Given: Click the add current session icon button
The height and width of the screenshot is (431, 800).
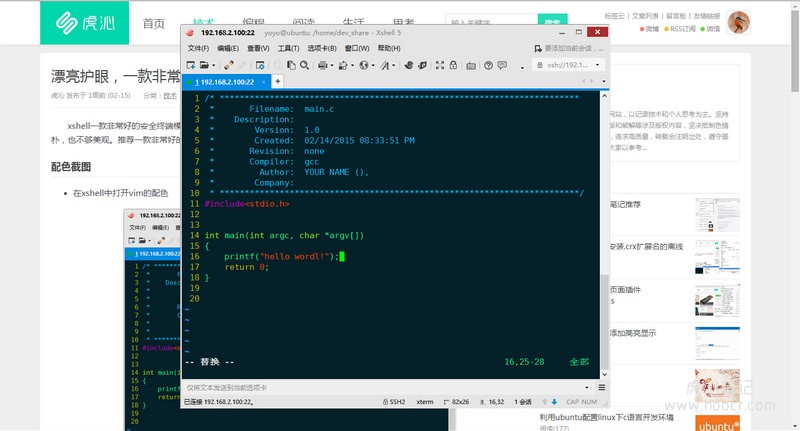Looking at the screenshot, I should click(x=538, y=48).
